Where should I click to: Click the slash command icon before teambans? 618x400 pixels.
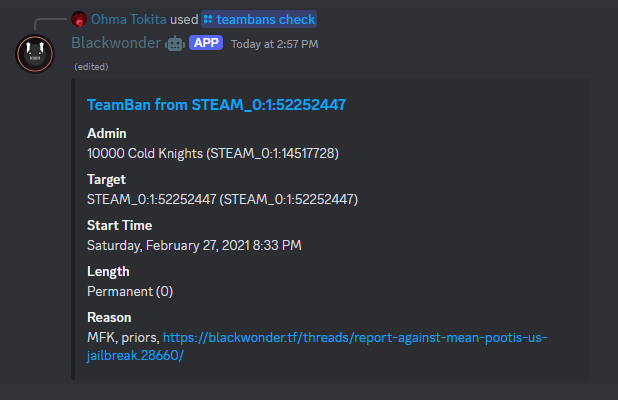pyautogui.click(x=208, y=19)
